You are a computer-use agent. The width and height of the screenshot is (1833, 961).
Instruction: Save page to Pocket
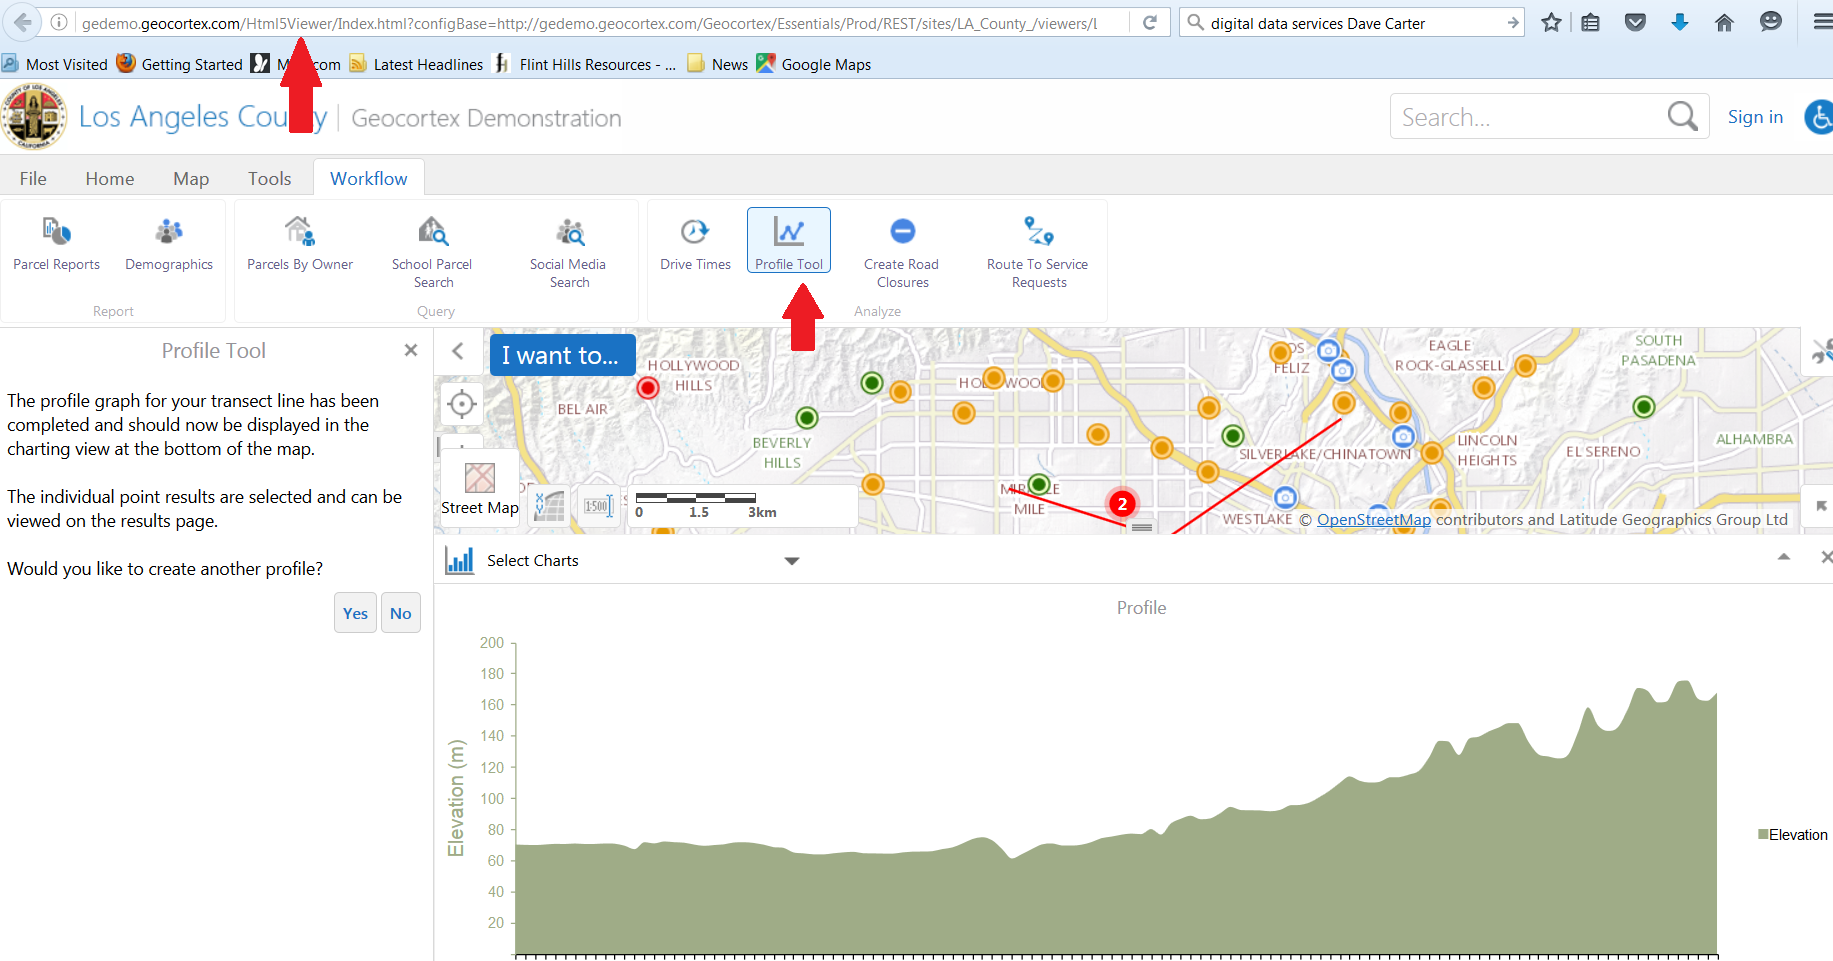pyautogui.click(x=1635, y=22)
